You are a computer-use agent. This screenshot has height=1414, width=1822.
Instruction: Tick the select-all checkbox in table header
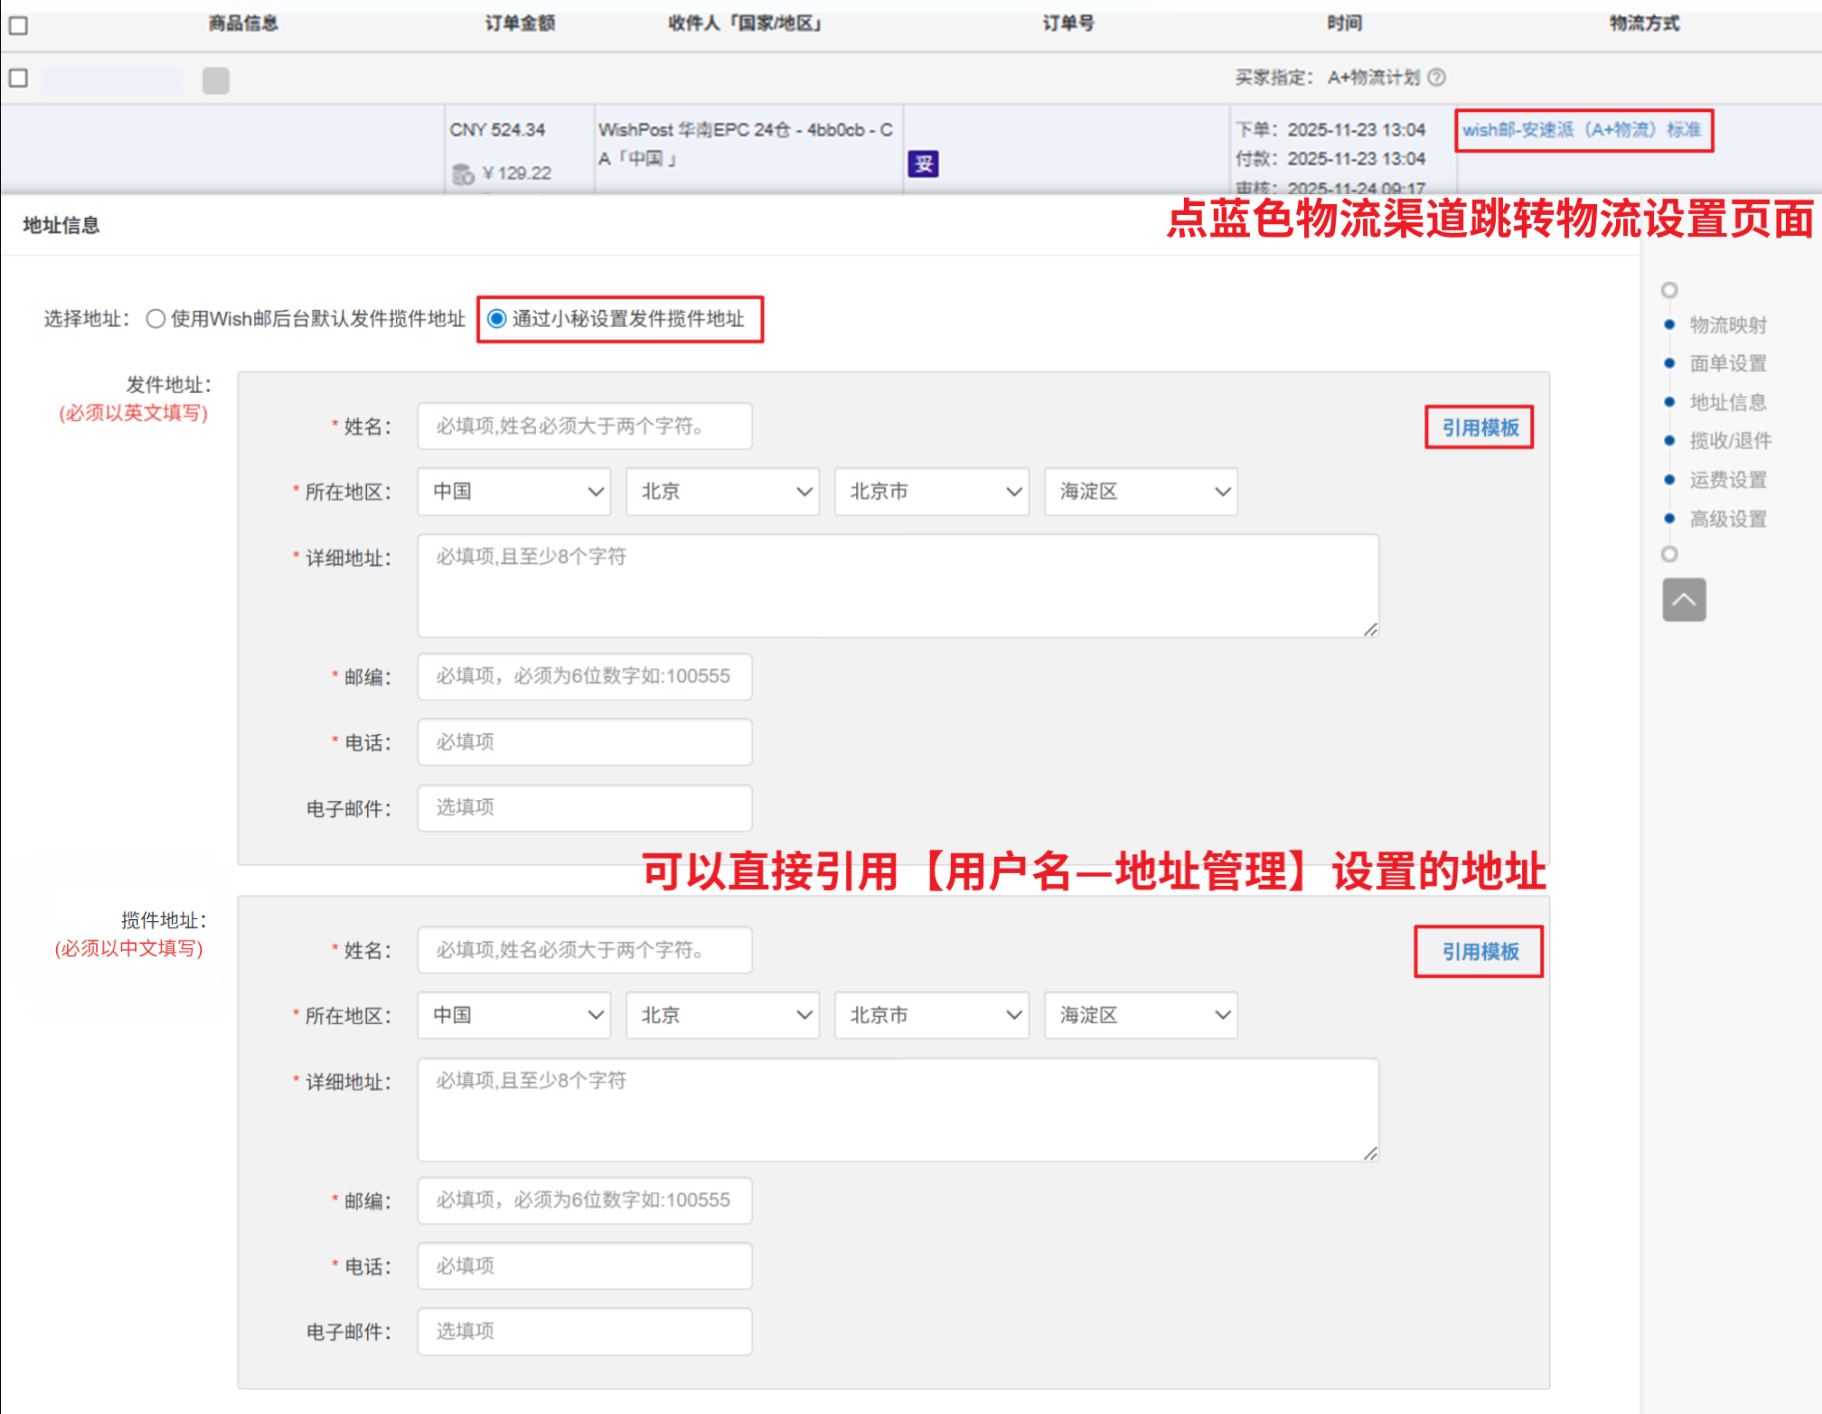tap(18, 25)
